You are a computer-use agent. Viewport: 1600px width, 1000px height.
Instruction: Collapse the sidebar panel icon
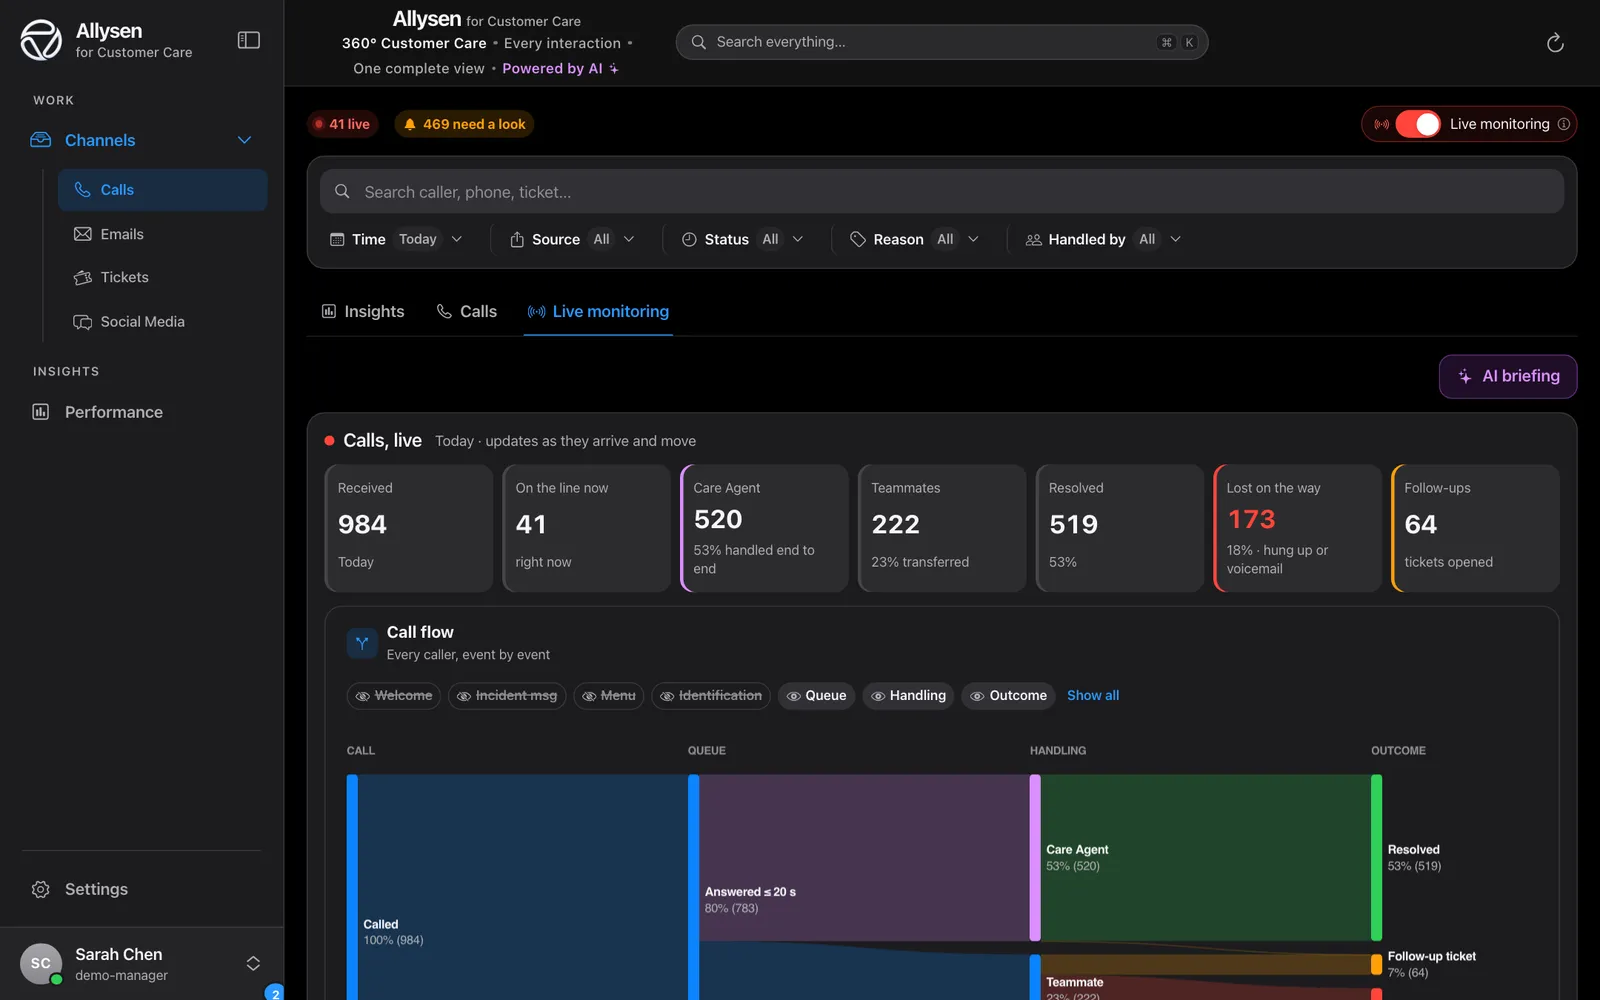[249, 40]
